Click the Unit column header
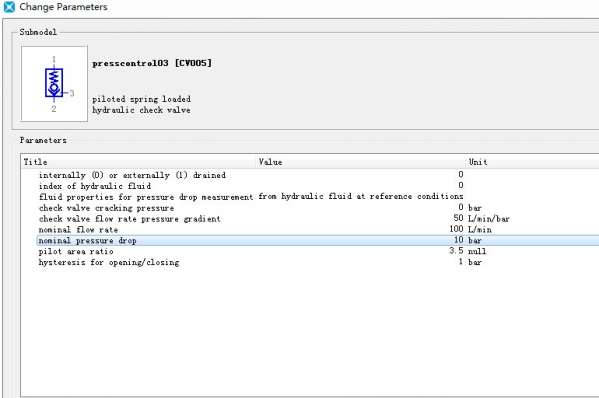Screen dimensions: 599x398 coord(478,162)
